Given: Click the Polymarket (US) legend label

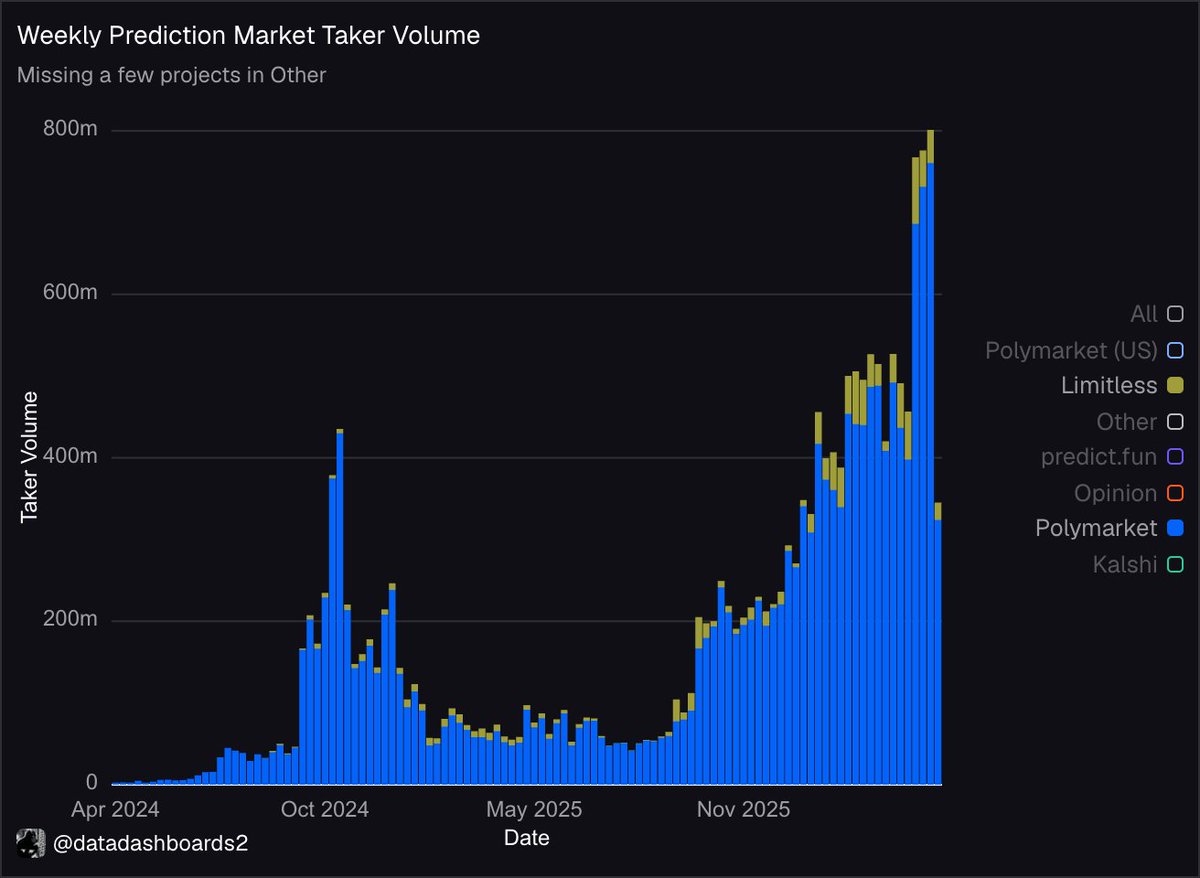Looking at the screenshot, I should [x=1071, y=350].
